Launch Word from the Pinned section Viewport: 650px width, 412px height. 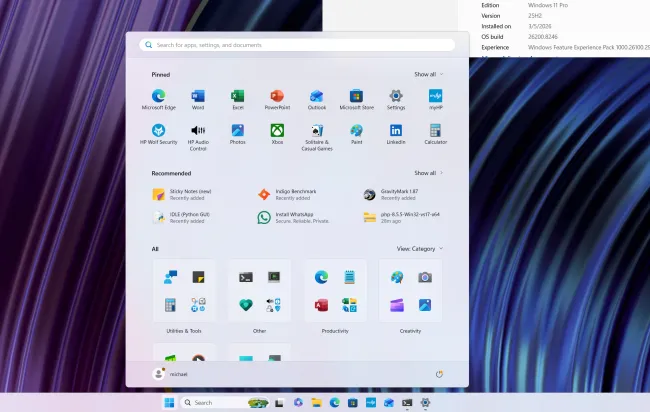coord(198,99)
